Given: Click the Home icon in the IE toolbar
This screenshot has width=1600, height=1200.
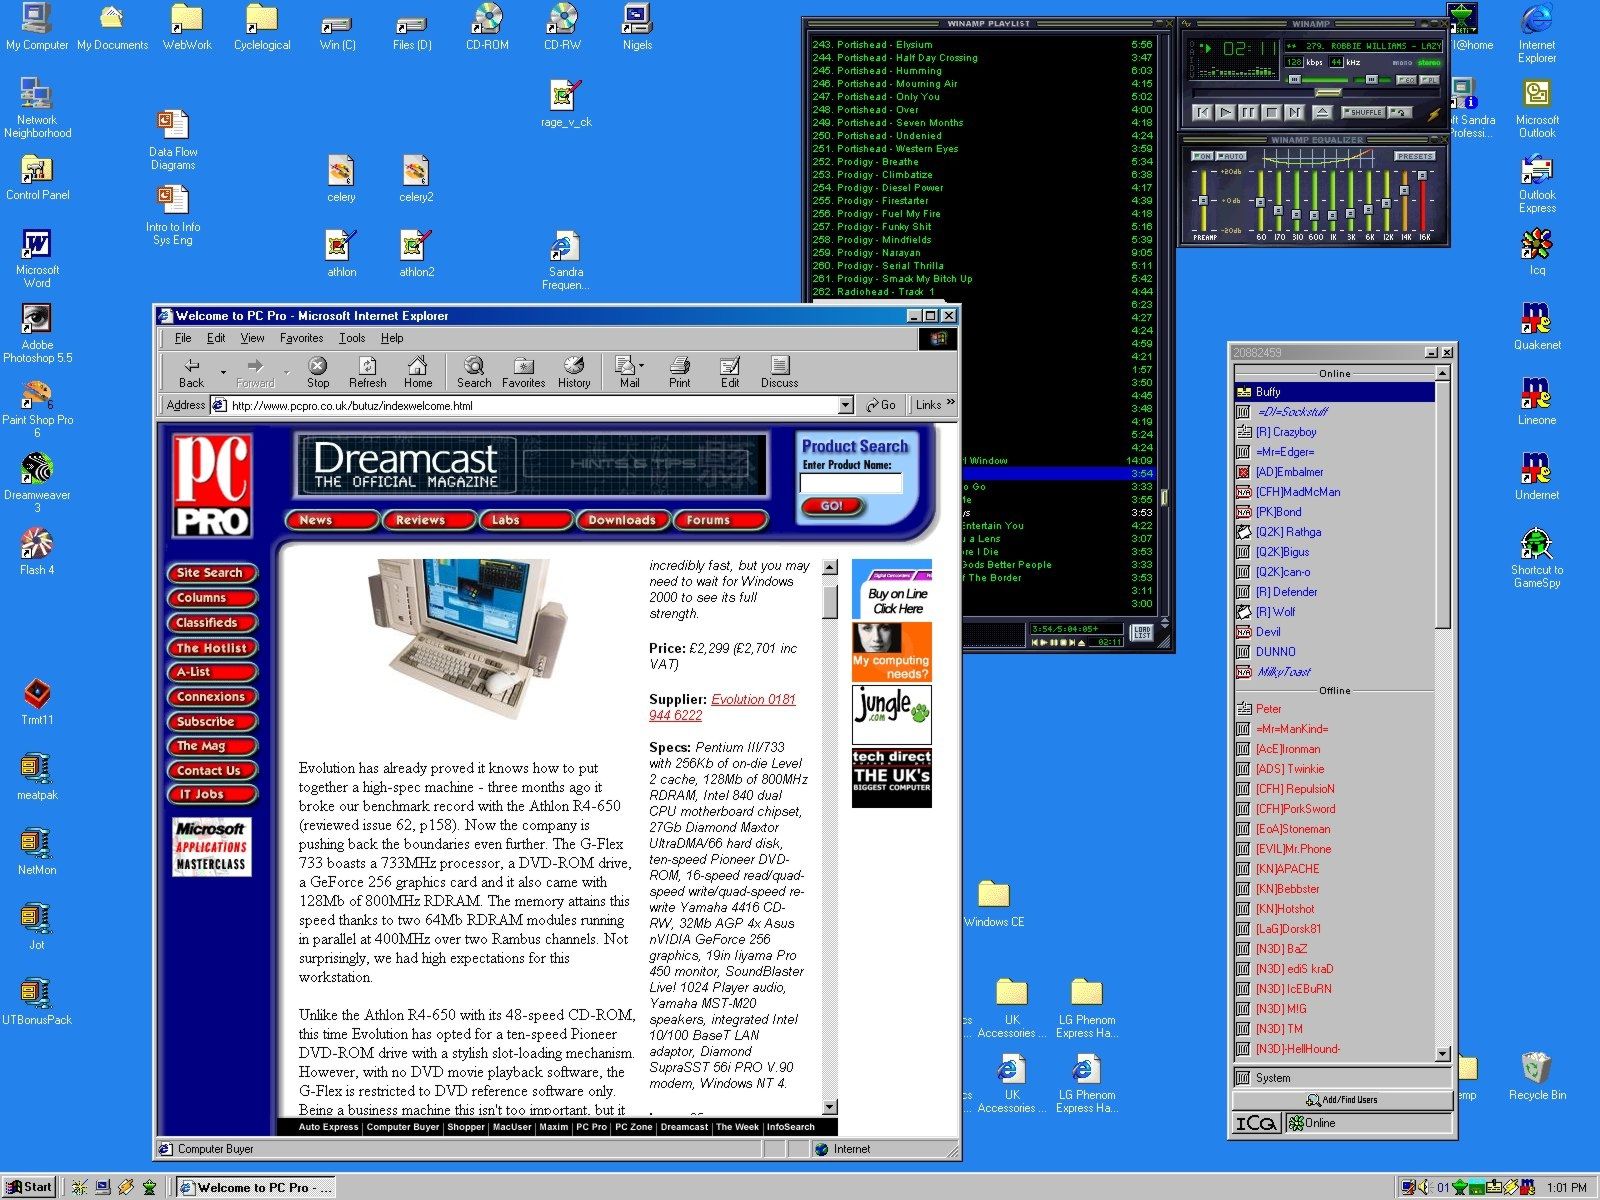Looking at the screenshot, I should pyautogui.click(x=418, y=372).
